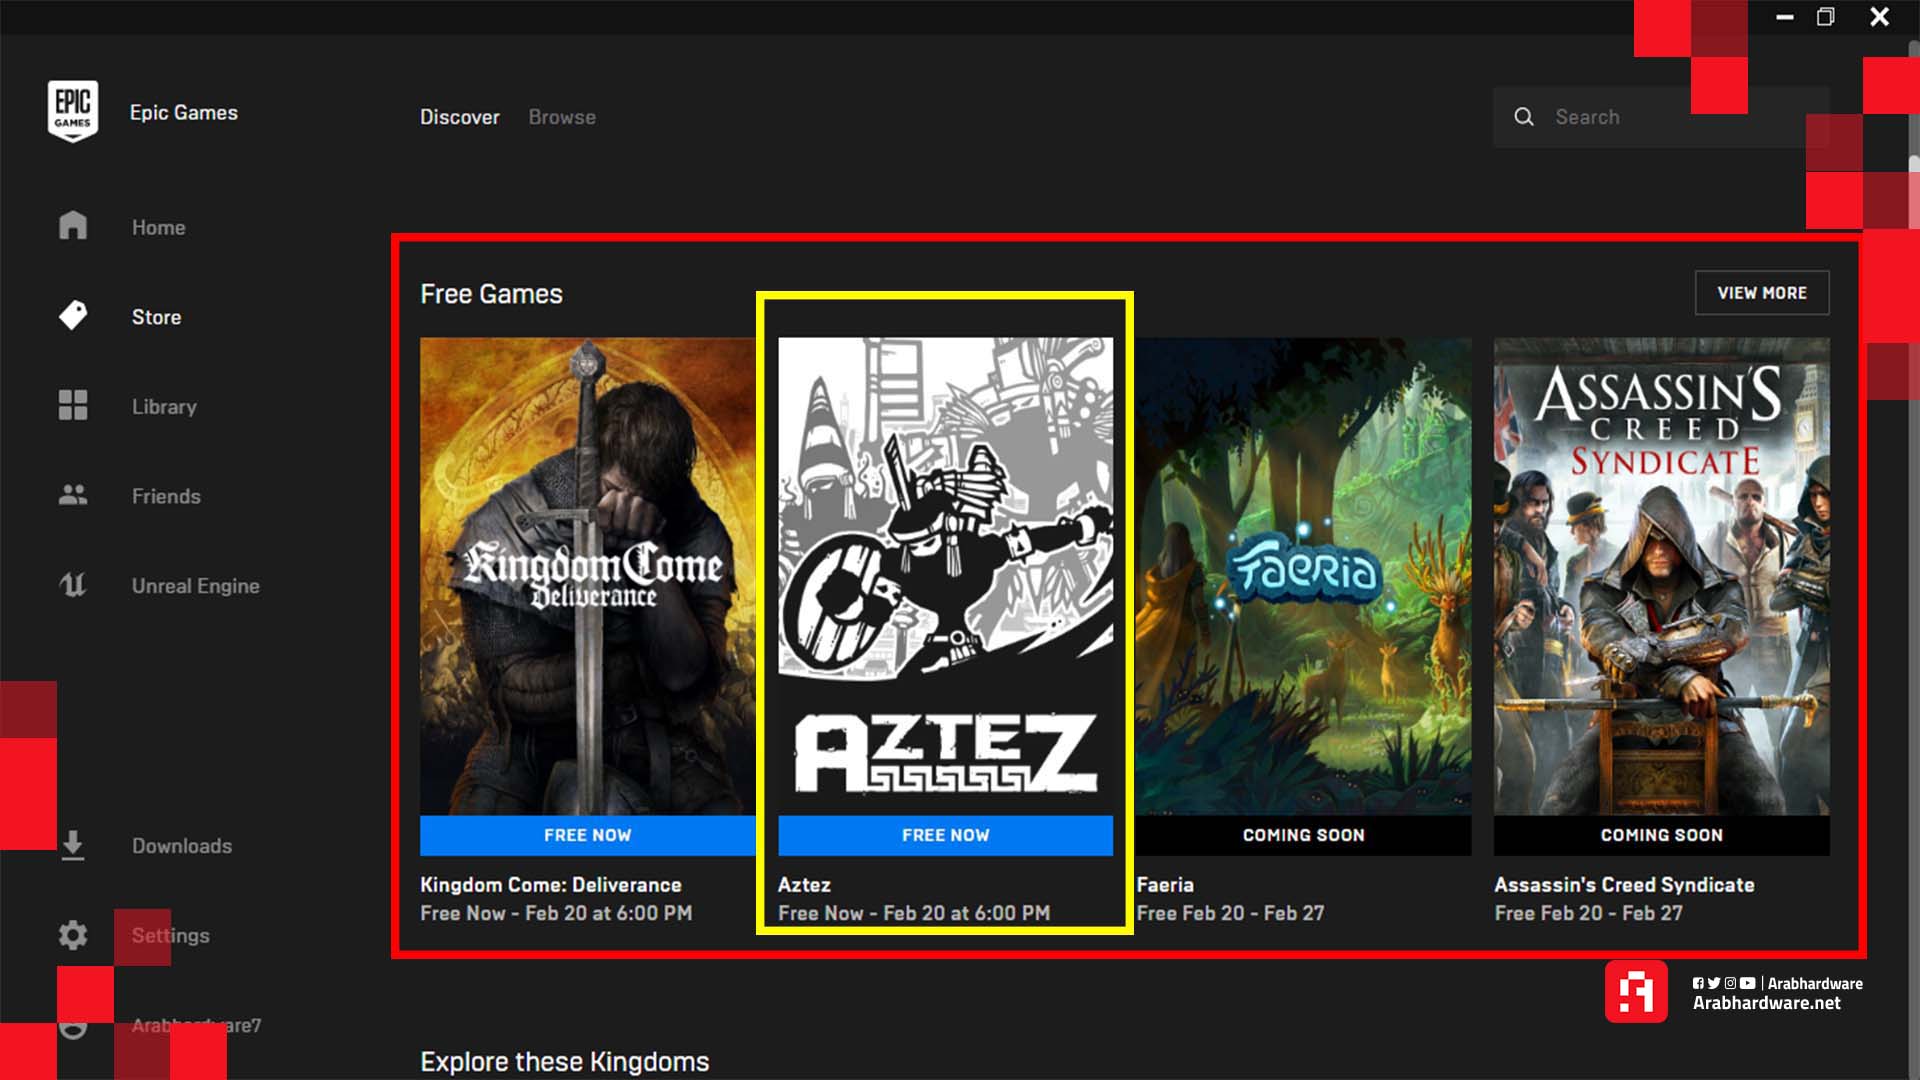The image size is (1920, 1080).
Task: Click the Unreal Engine logo icon
Action: click(73, 585)
